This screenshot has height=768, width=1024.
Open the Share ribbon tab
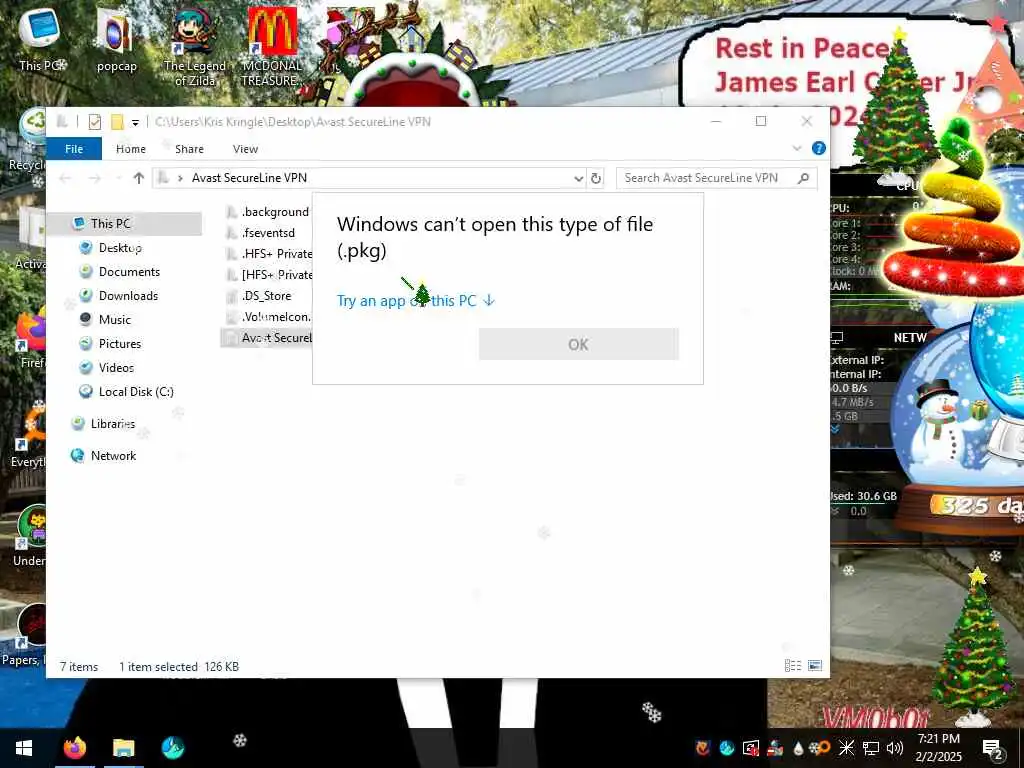(x=189, y=149)
